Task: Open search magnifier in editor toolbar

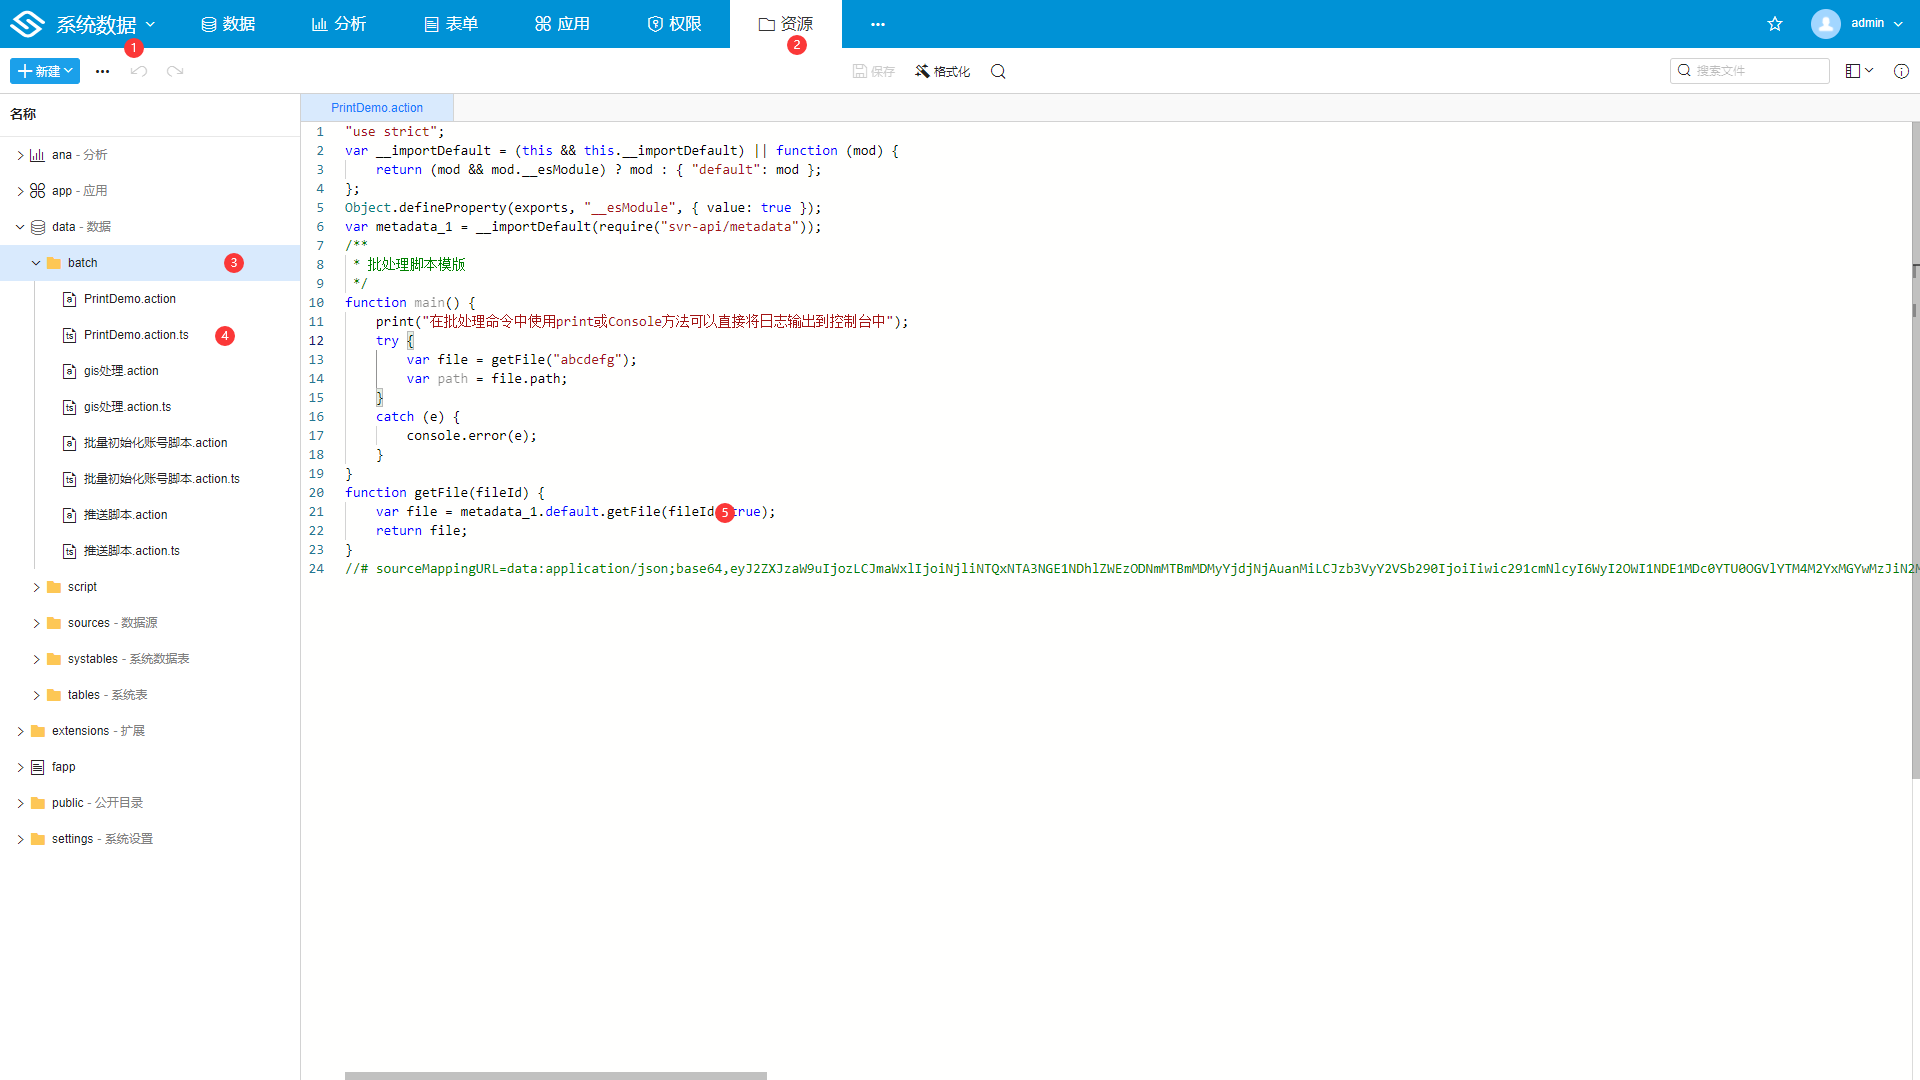Action: pyautogui.click(x=998, y=71)
